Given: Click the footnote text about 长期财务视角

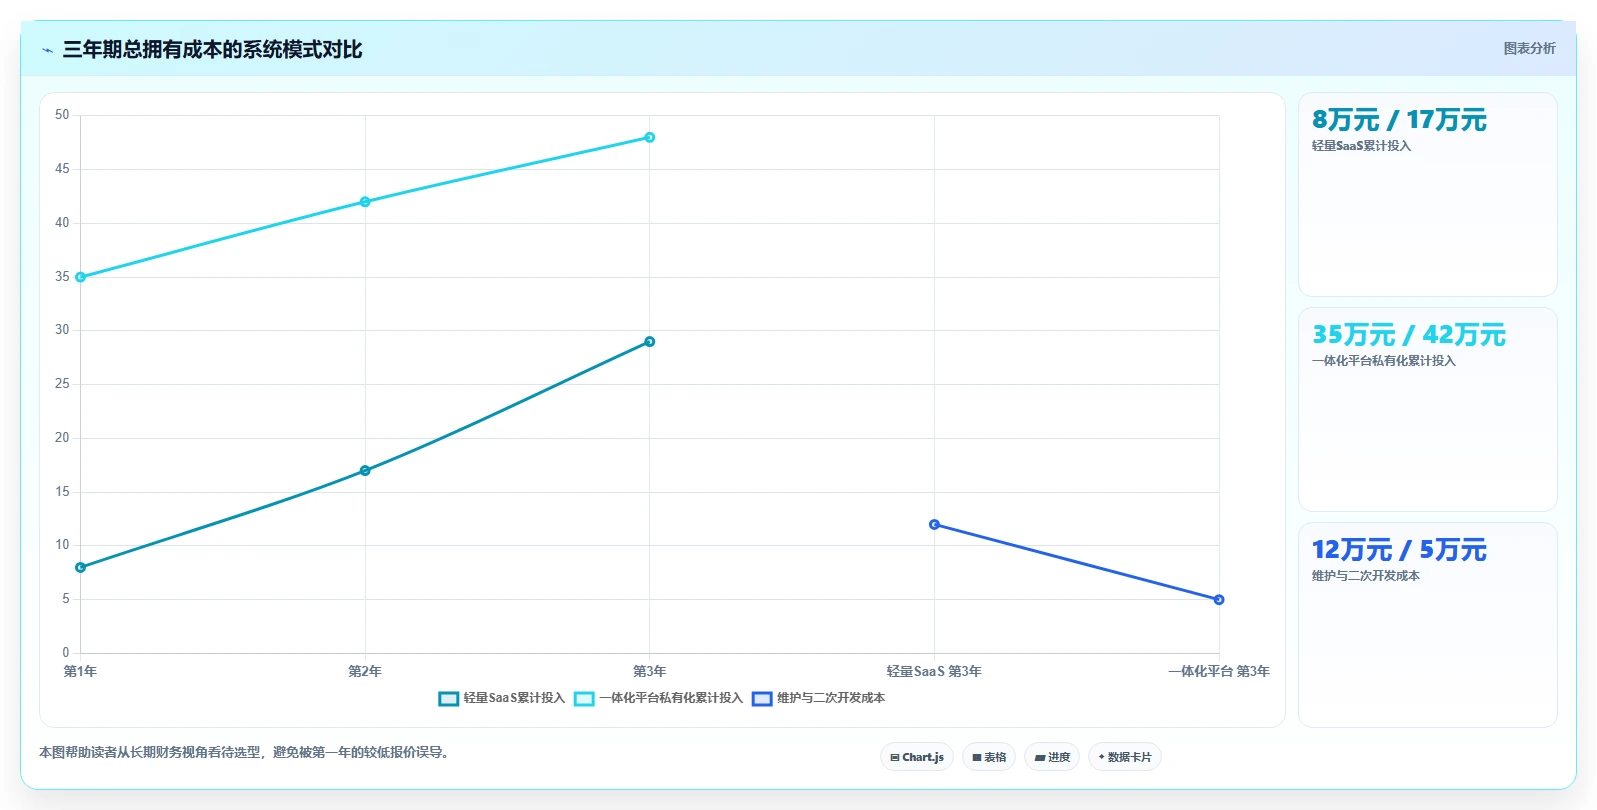Looking at the screenshot, I should coord(246,752).
